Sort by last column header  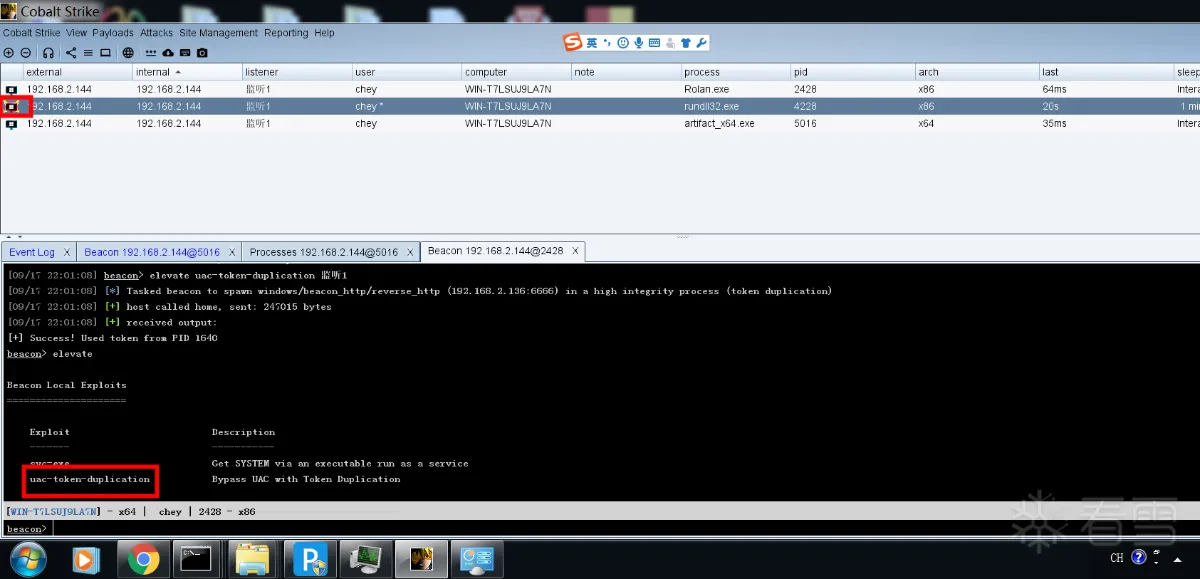[x=1107, y=72]
